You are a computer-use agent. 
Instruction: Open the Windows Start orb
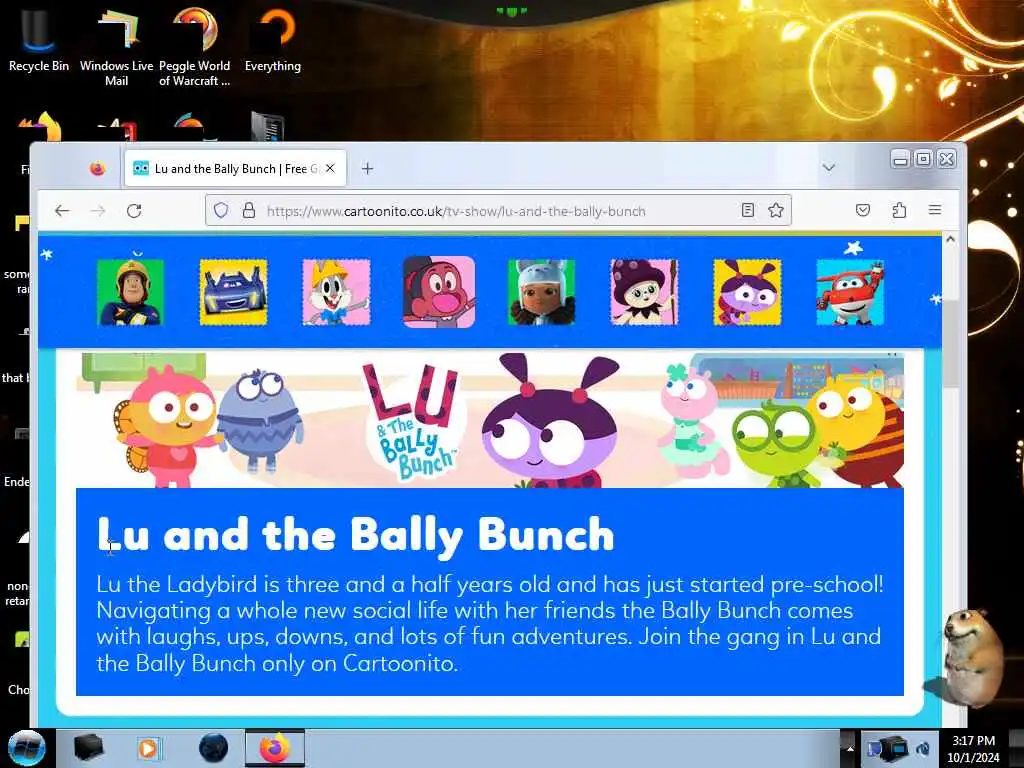[x=26, y=748]
